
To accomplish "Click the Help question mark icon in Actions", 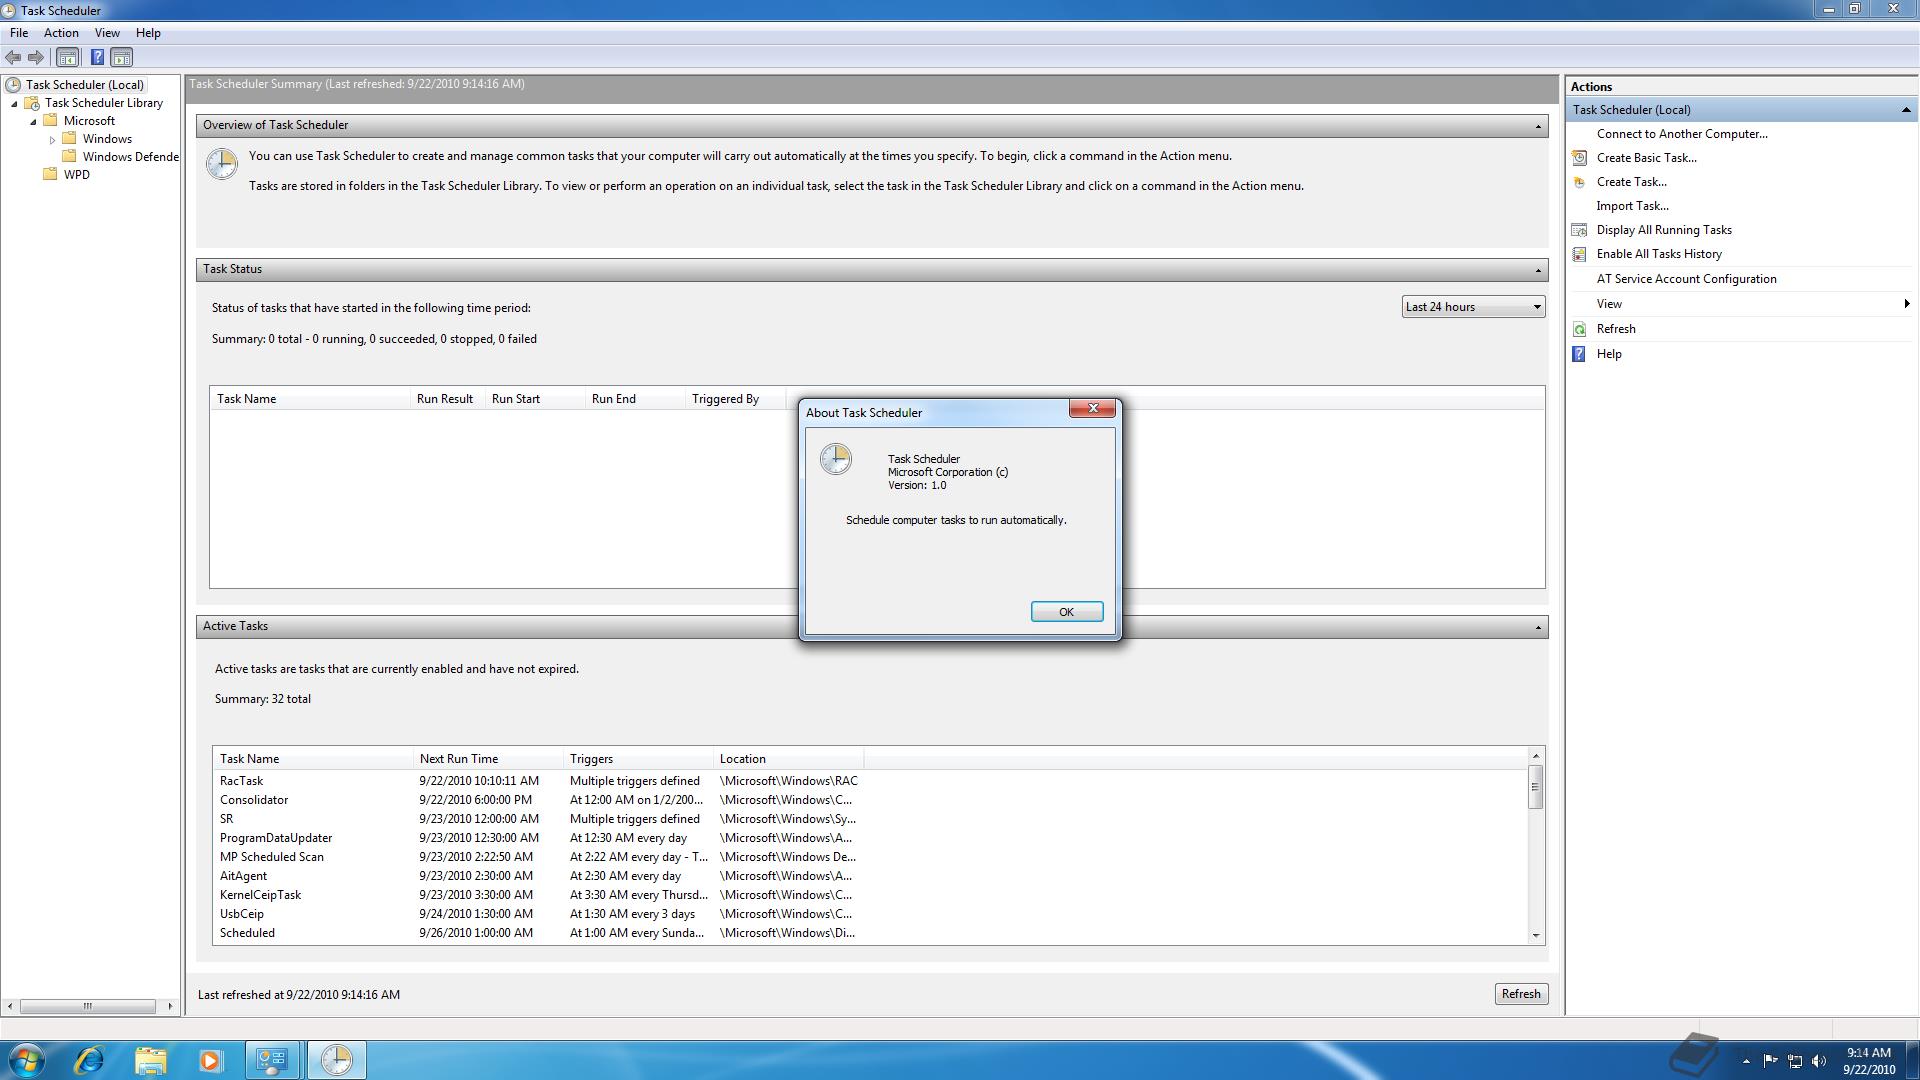I will [x=1579, y=354].
